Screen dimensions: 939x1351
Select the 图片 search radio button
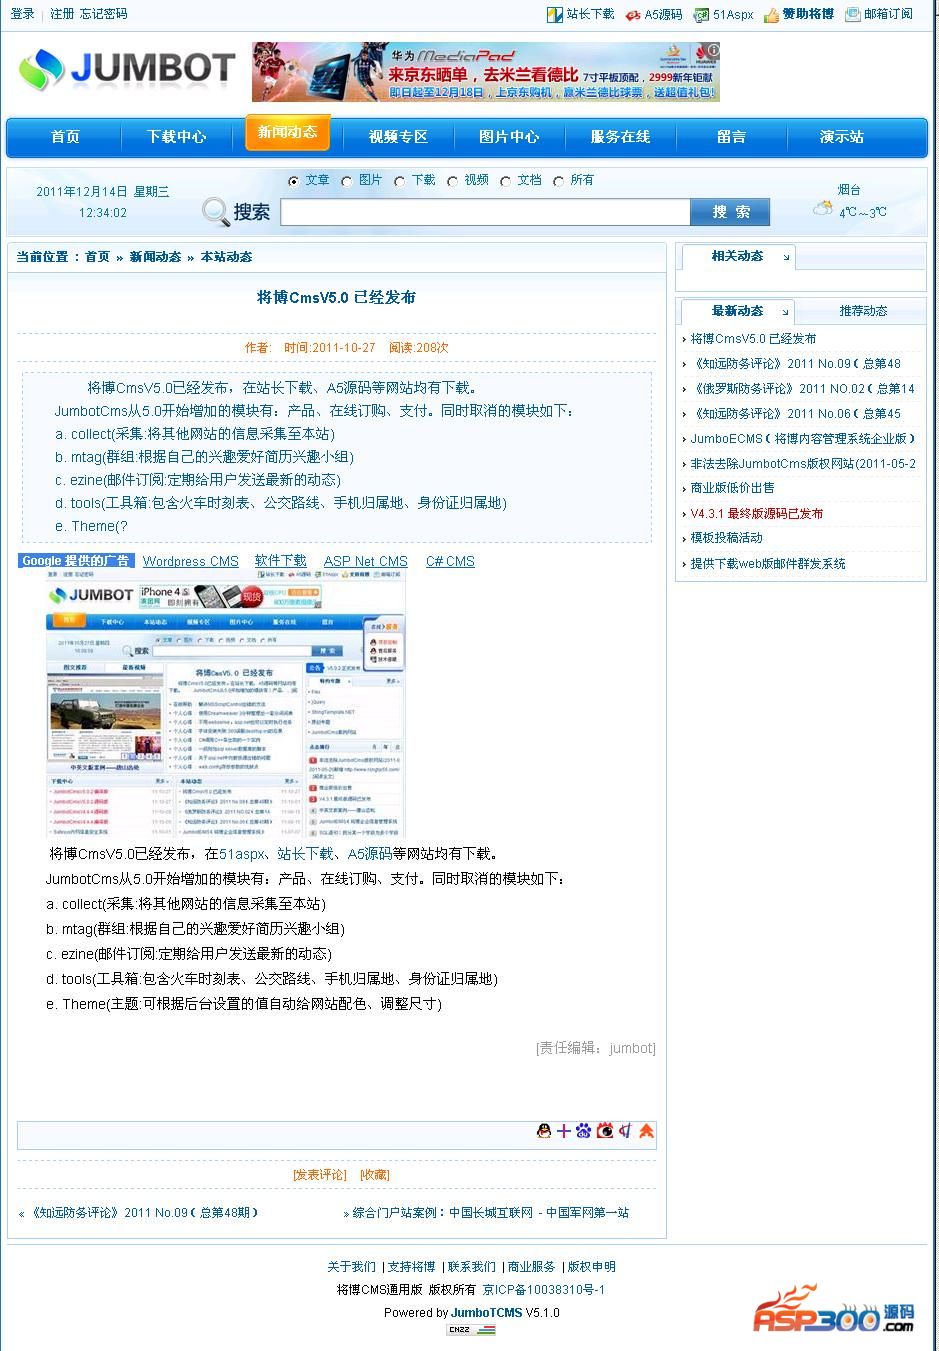(346, 181)
